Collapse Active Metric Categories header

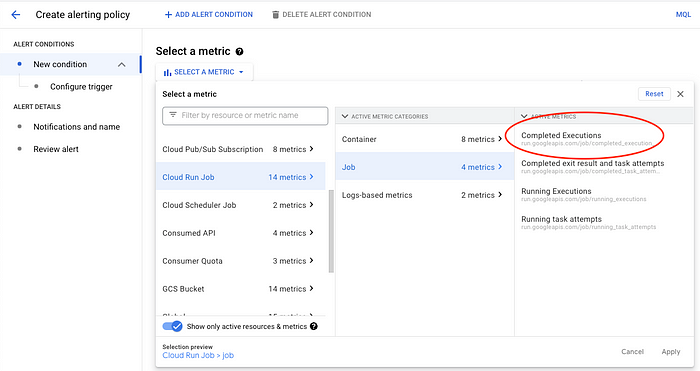tap(345, 117)
